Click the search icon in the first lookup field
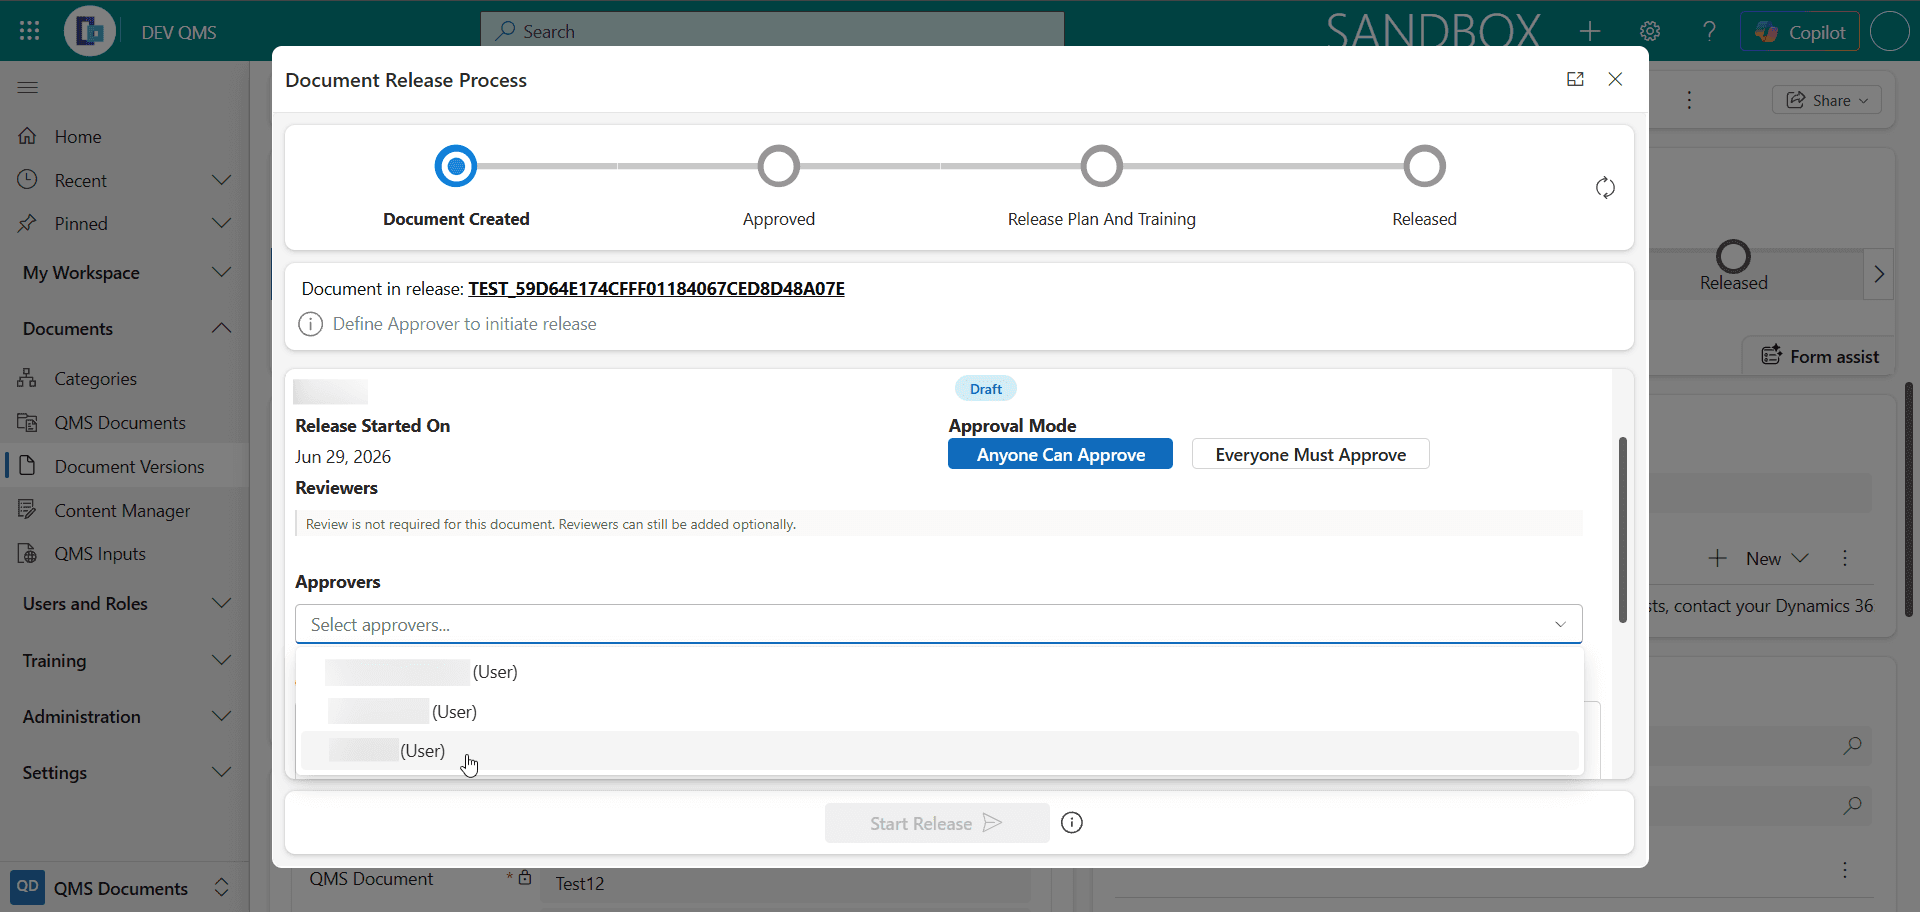This screenshot has height=912, width=1920. [1853, 745]
